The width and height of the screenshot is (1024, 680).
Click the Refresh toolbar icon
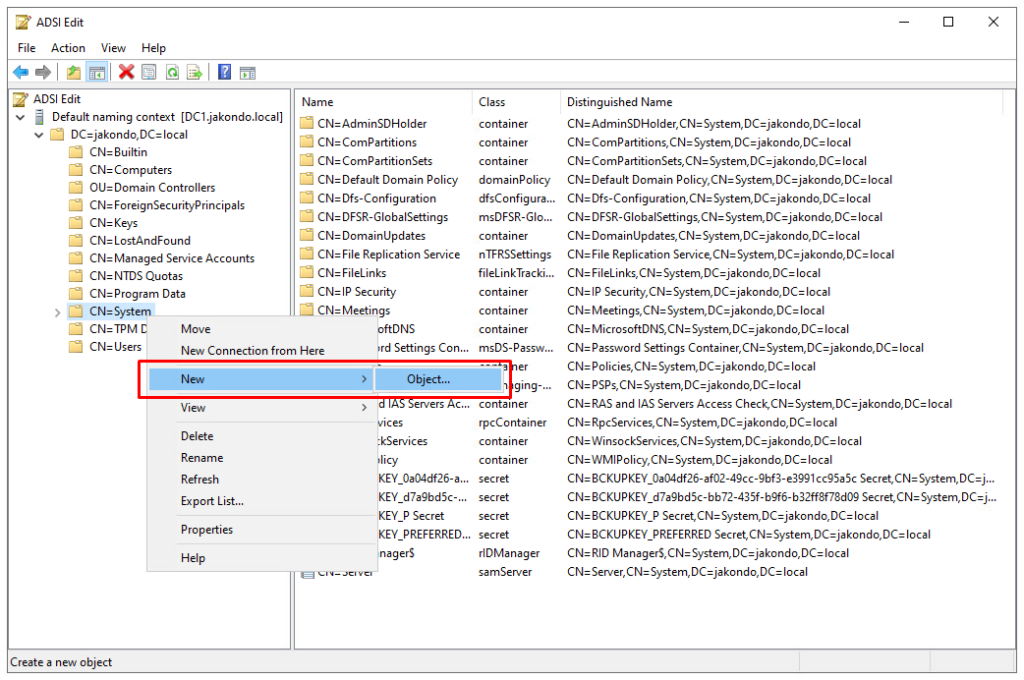click(172, 71)
